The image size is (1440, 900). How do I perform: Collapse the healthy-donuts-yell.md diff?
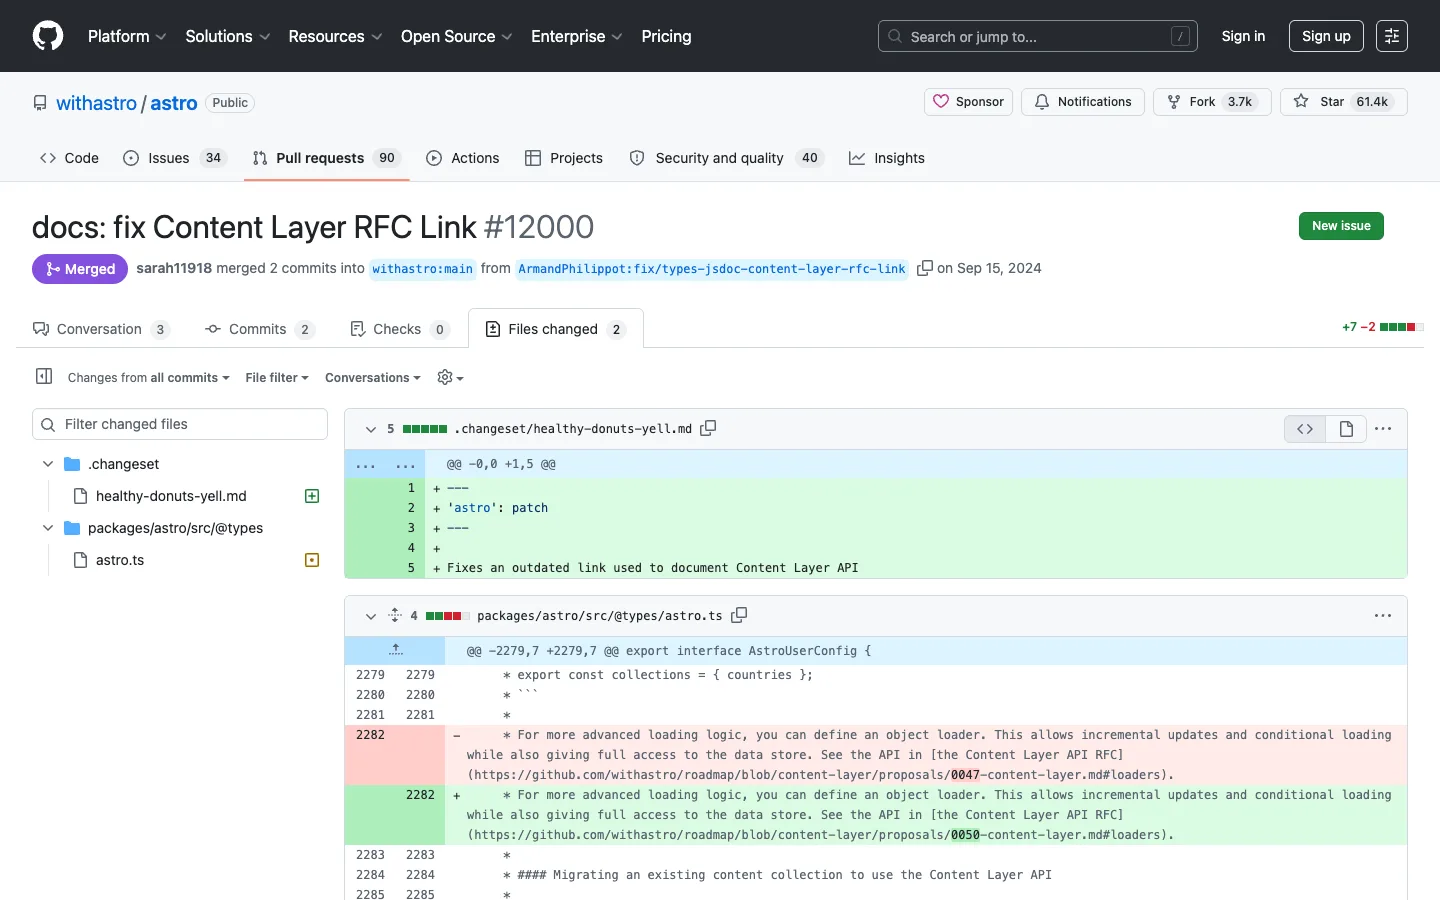click(371, 429)
